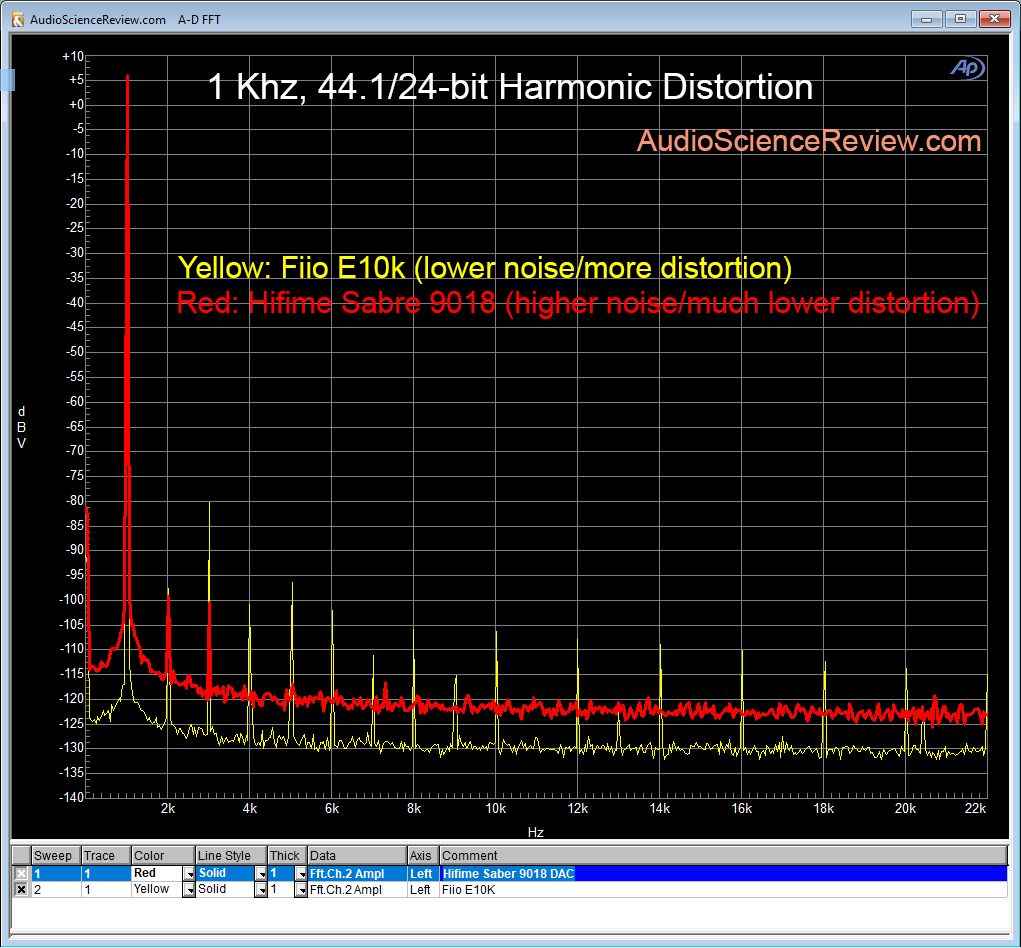Click the 'Left' axis cell of Hifime row
Image resolution: width=1021 pixels, height=948 pixels.
423,874
